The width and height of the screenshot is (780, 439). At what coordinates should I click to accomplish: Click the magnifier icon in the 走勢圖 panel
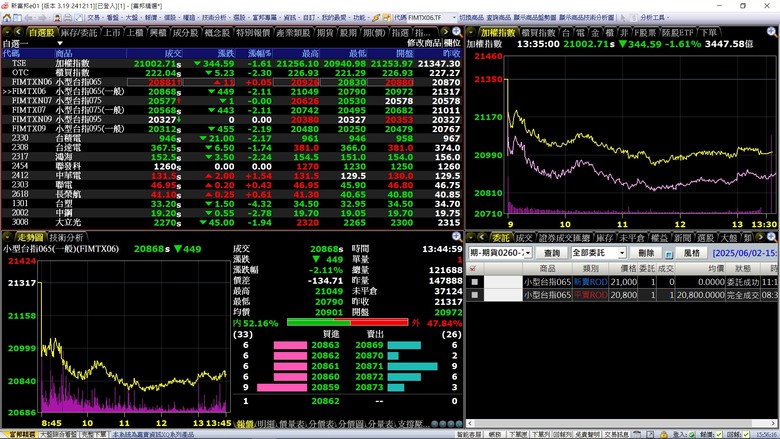click(x=456, y=237)
